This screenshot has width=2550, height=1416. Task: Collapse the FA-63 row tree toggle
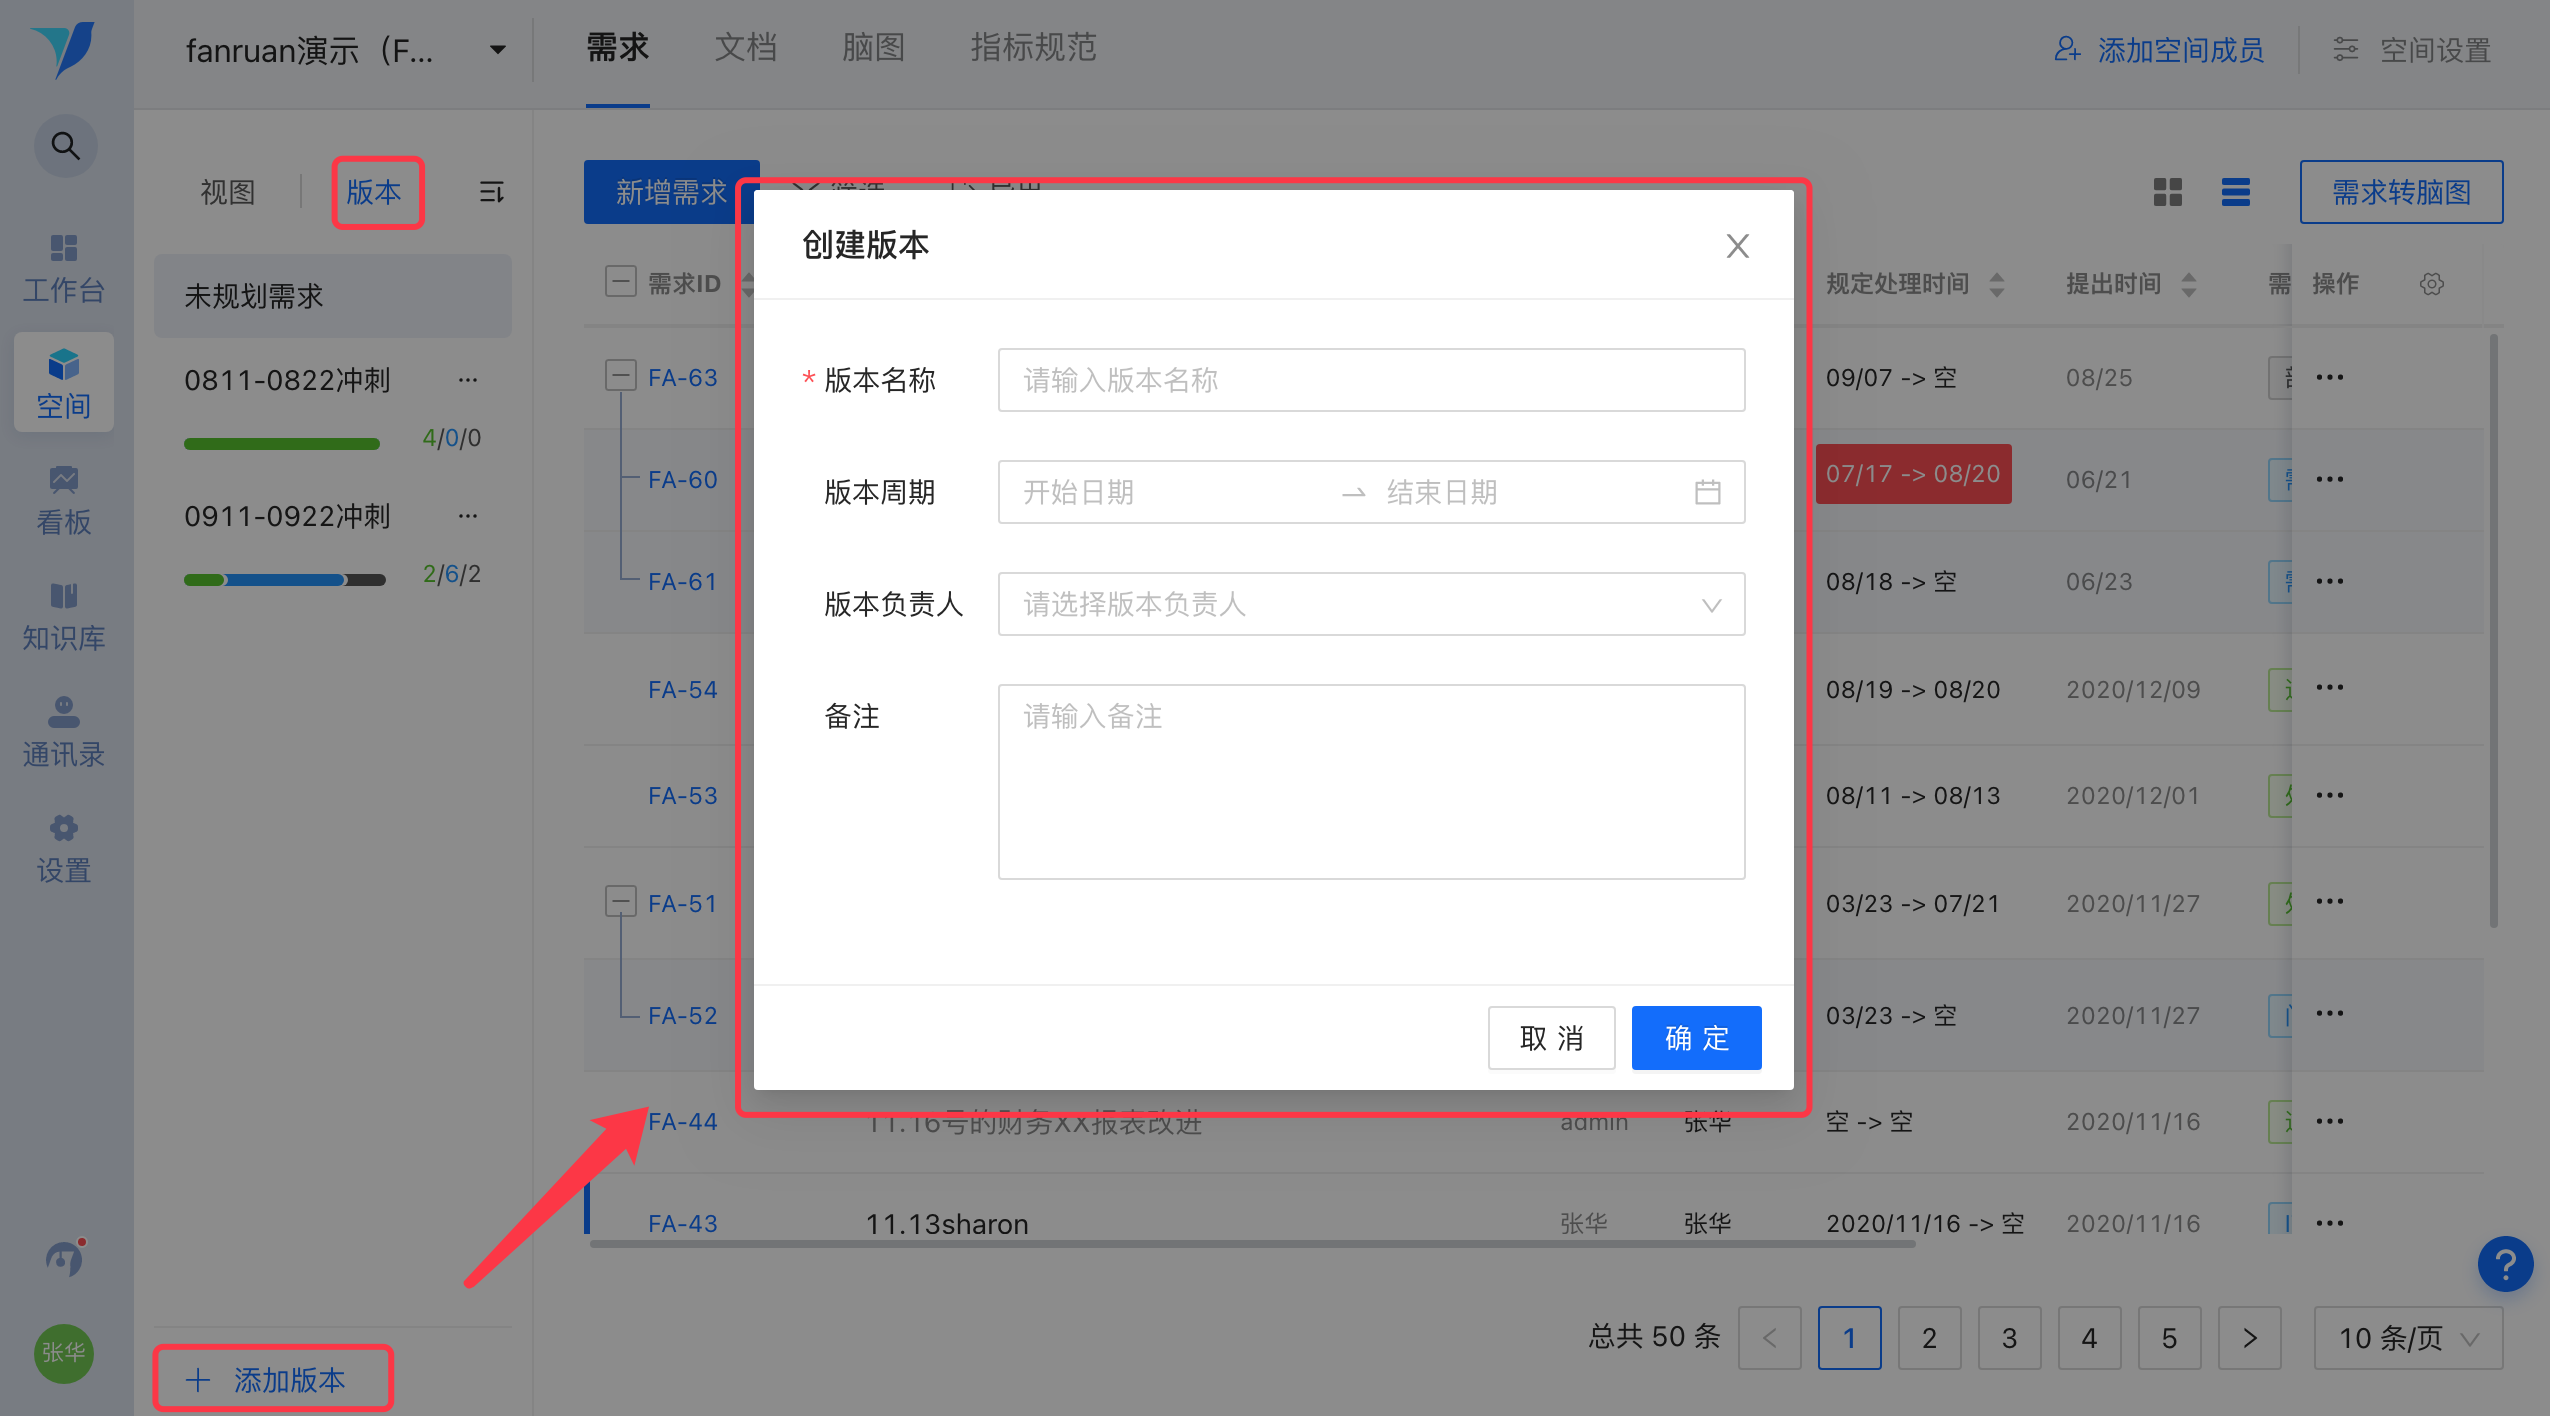pos(620,376)
